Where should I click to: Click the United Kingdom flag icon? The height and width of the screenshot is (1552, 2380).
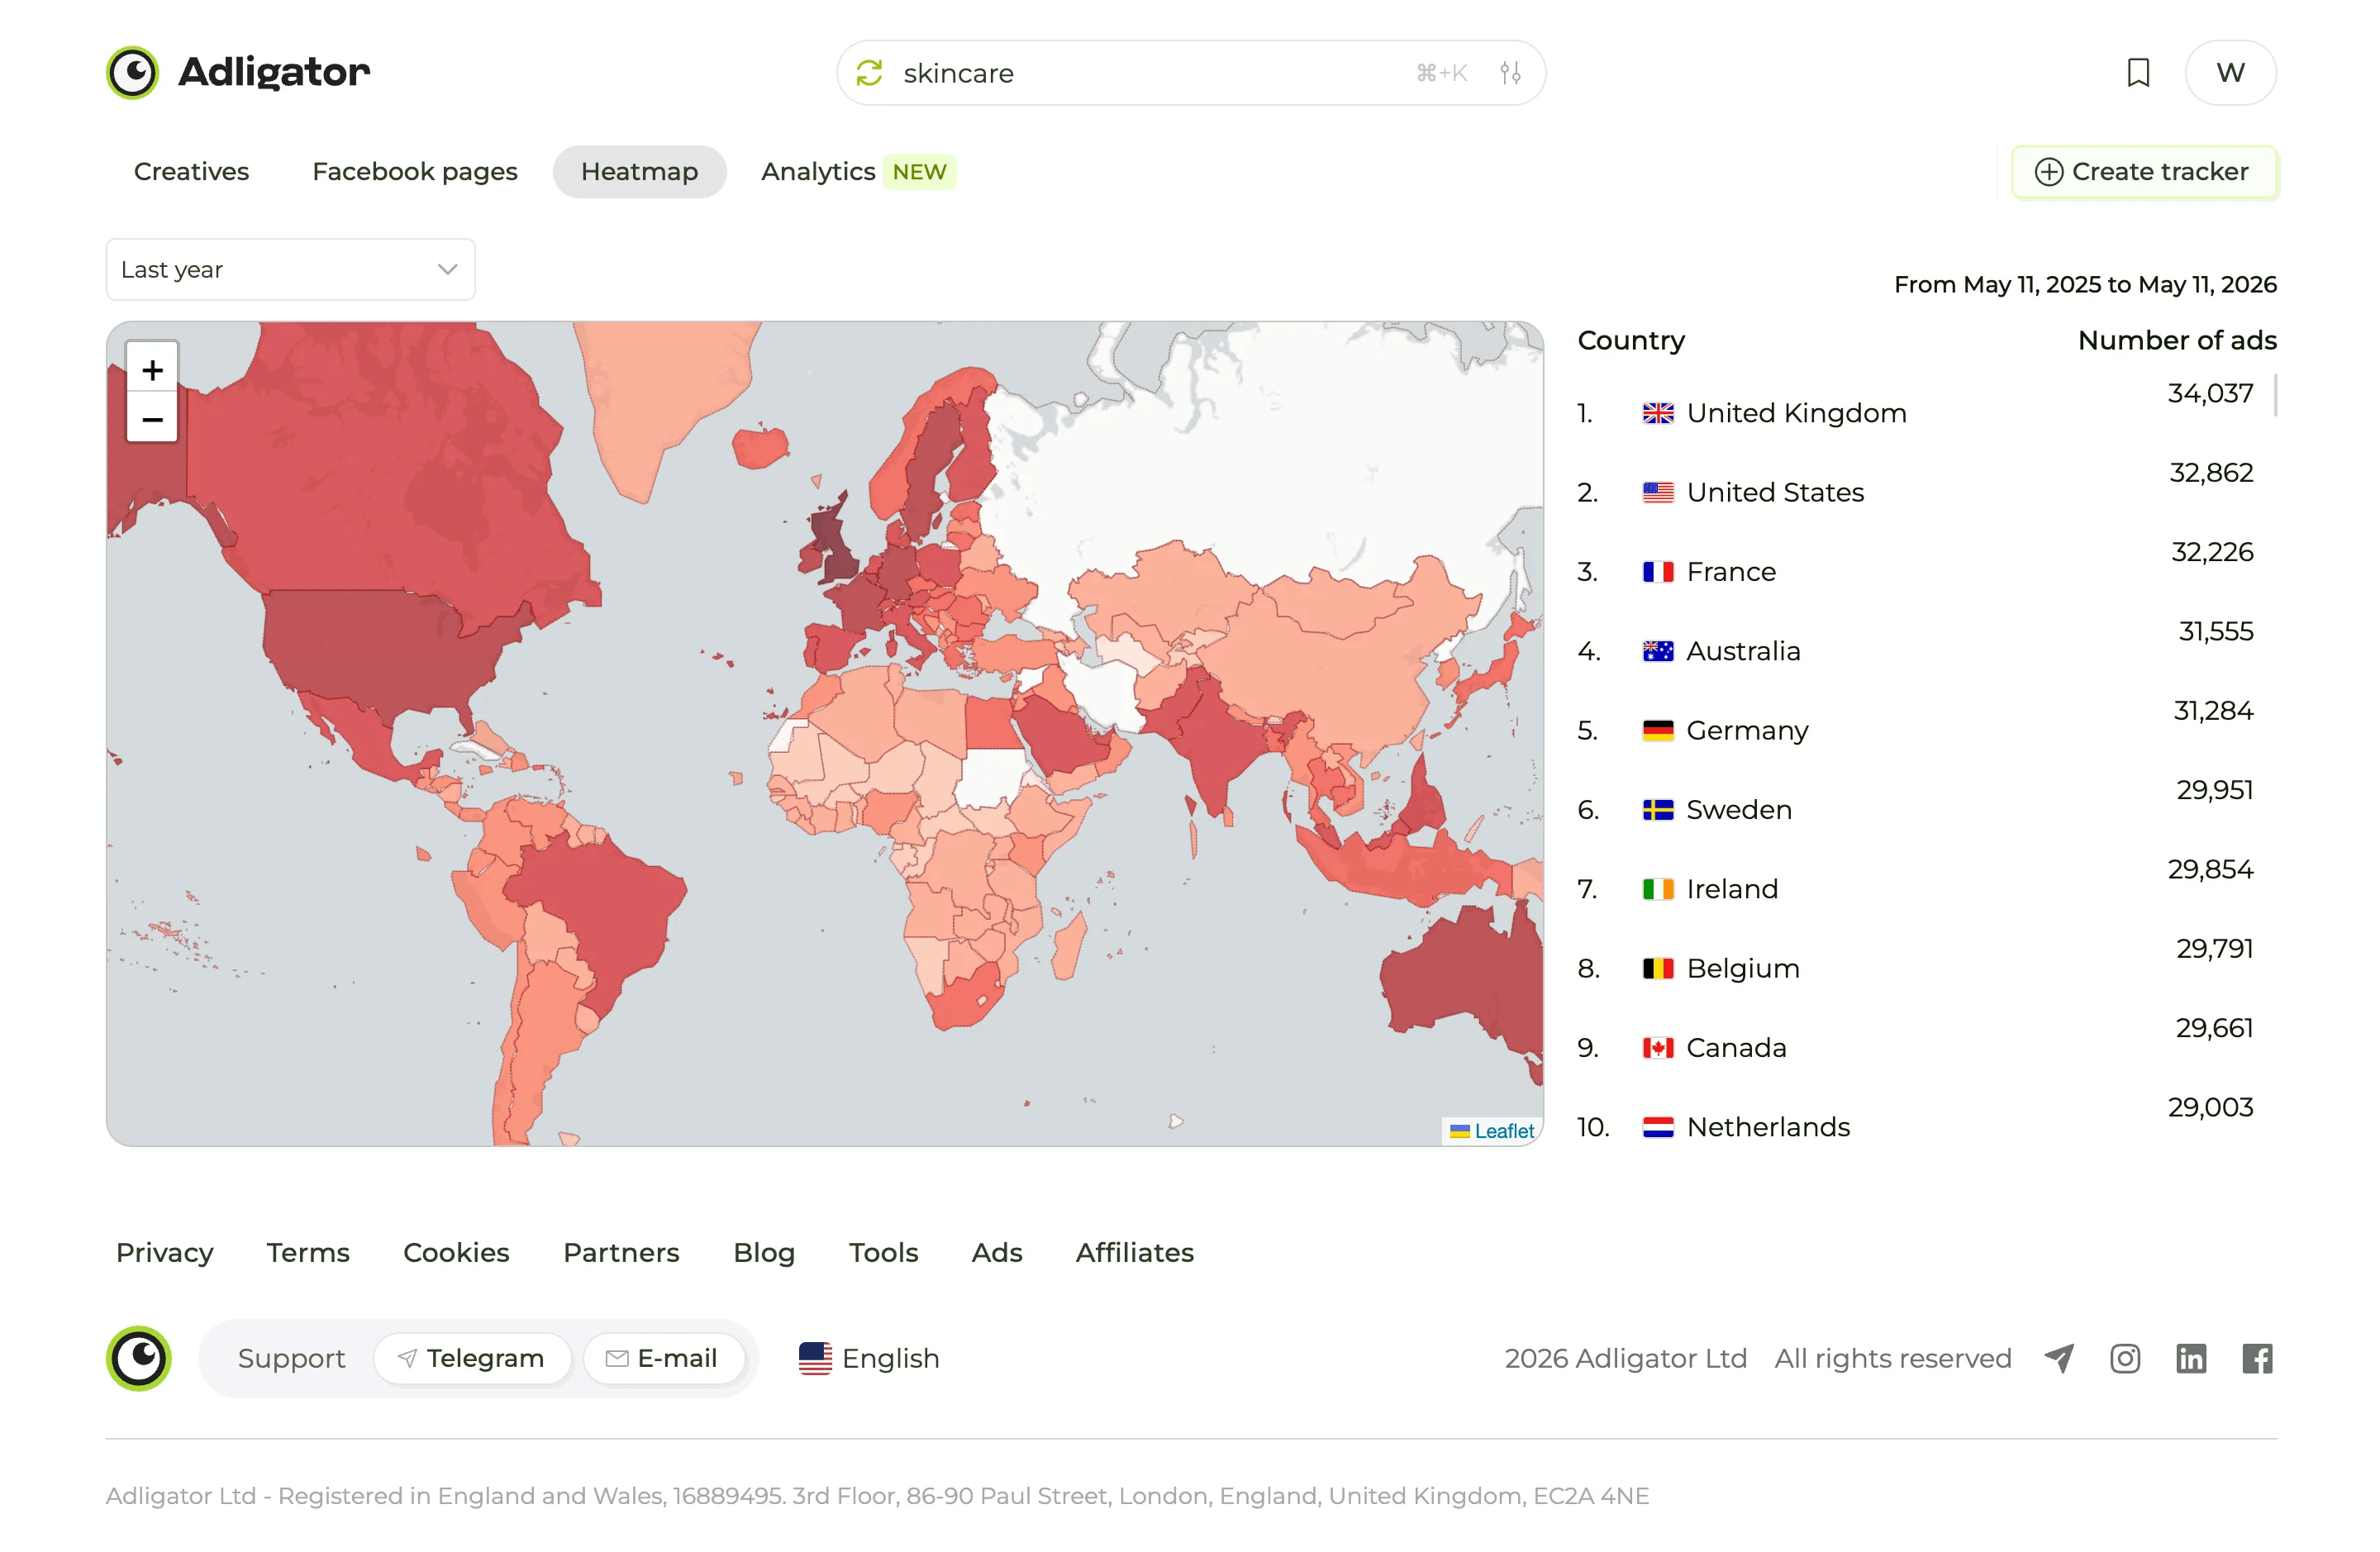pos(1657,413)
